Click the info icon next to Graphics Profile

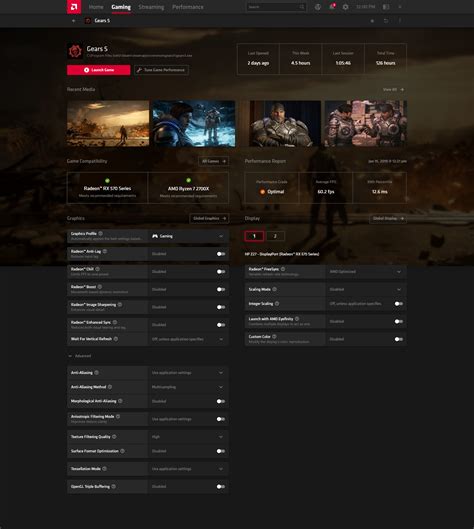101,233
